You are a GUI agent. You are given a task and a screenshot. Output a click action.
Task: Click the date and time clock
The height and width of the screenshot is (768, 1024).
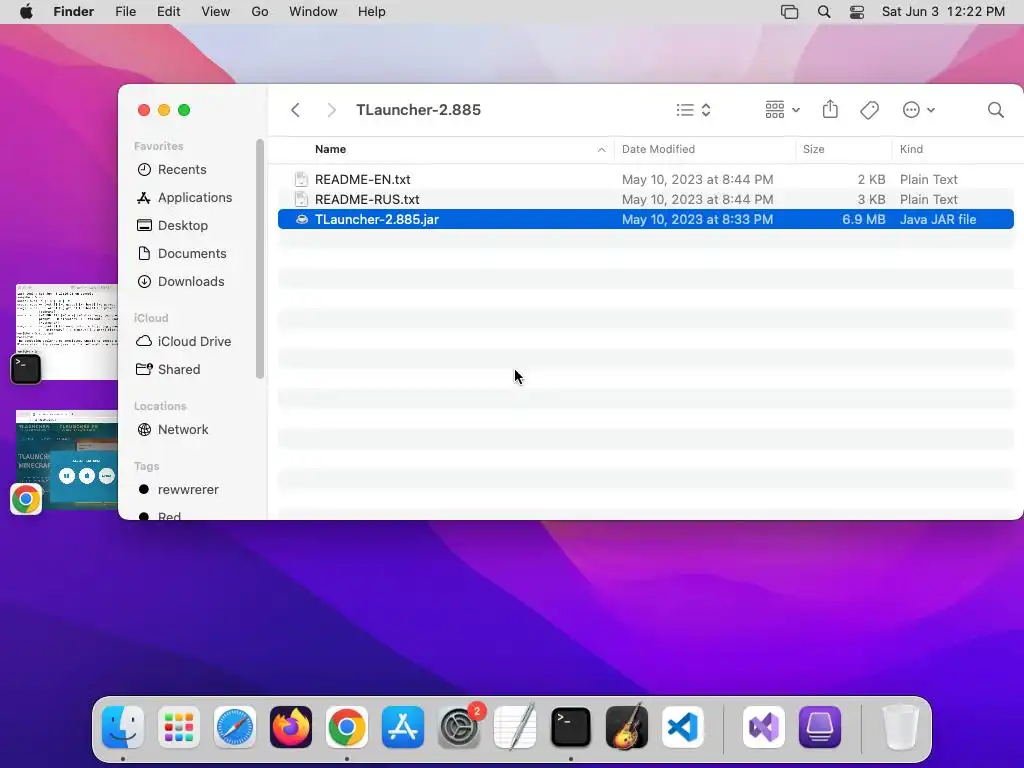pos(943,12)
